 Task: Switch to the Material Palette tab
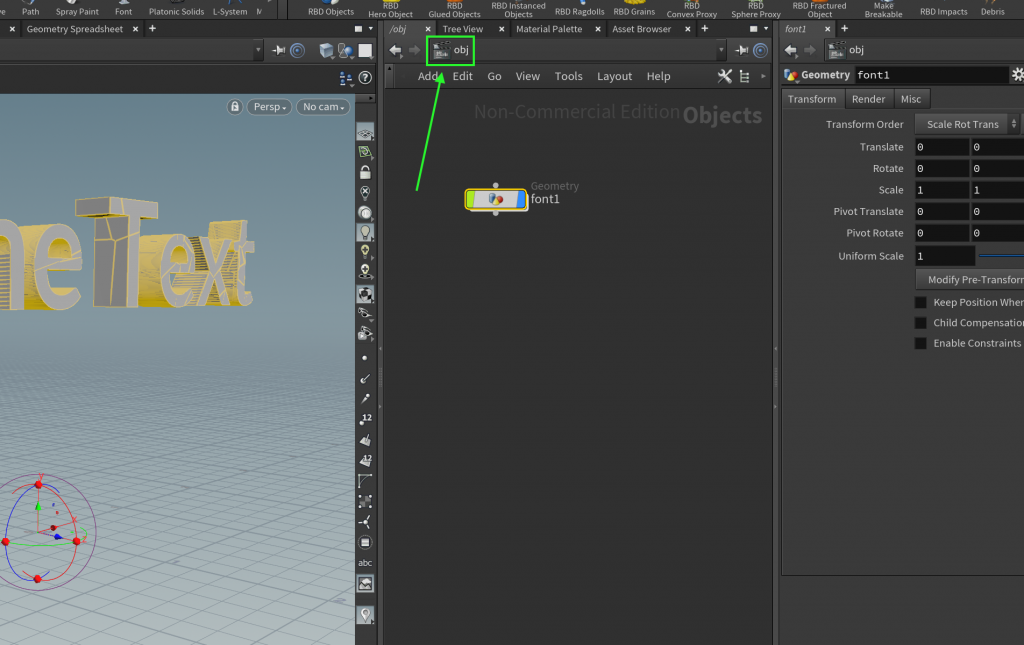tap(549, 29)
